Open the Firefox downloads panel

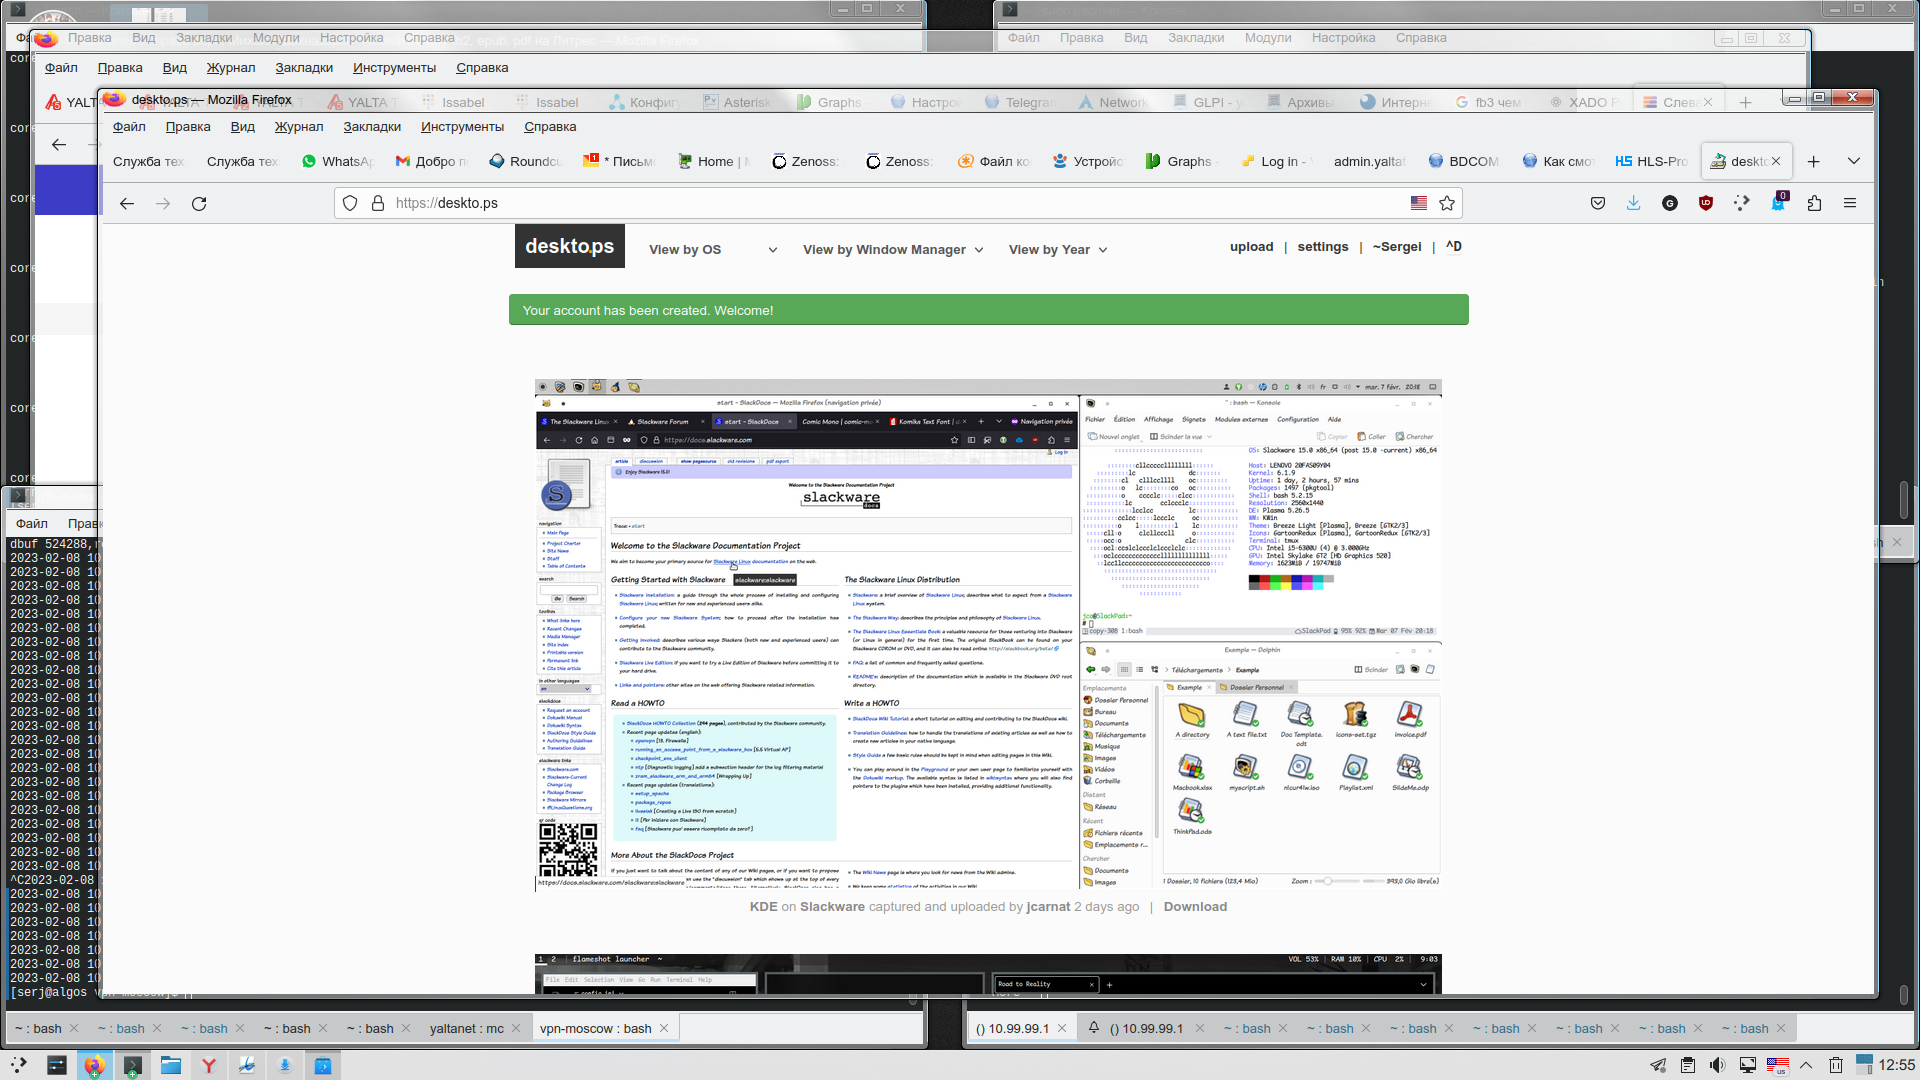click(1634, 203)
